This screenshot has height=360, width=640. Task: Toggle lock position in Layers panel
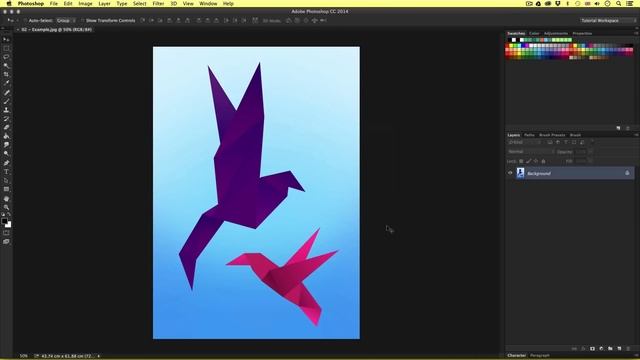[536, 161]
